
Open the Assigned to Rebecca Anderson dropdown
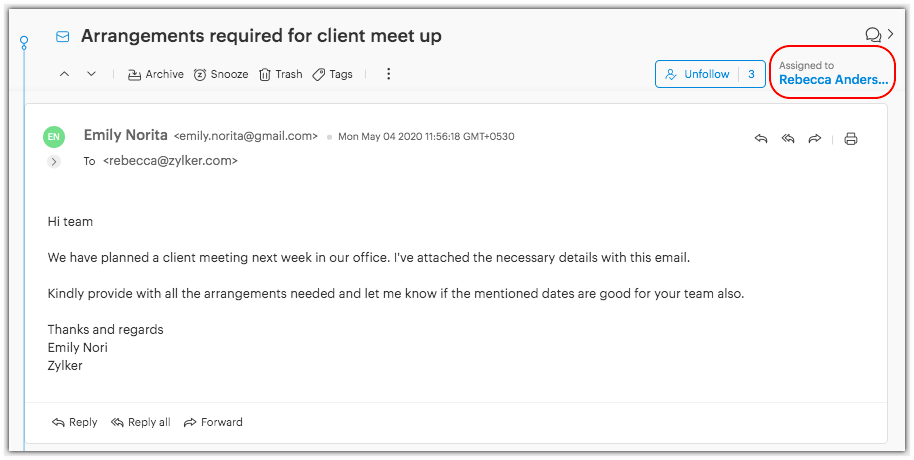tap(832, 73)
